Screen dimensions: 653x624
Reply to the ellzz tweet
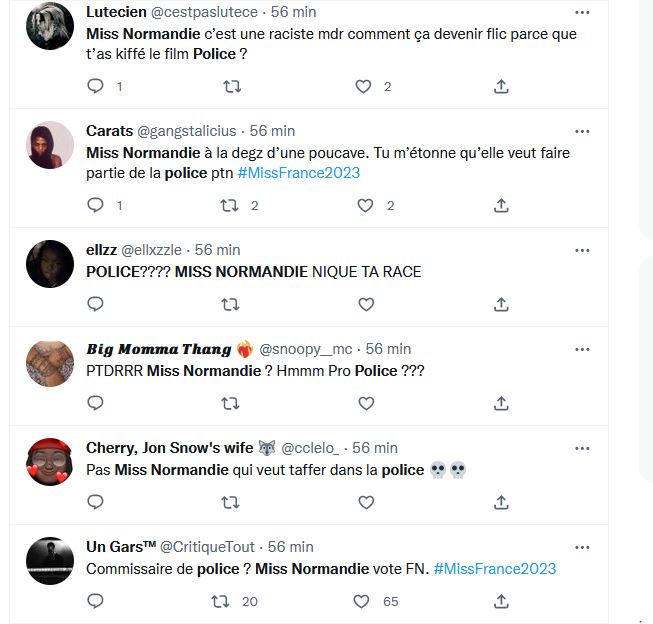(x=96, y=304)
